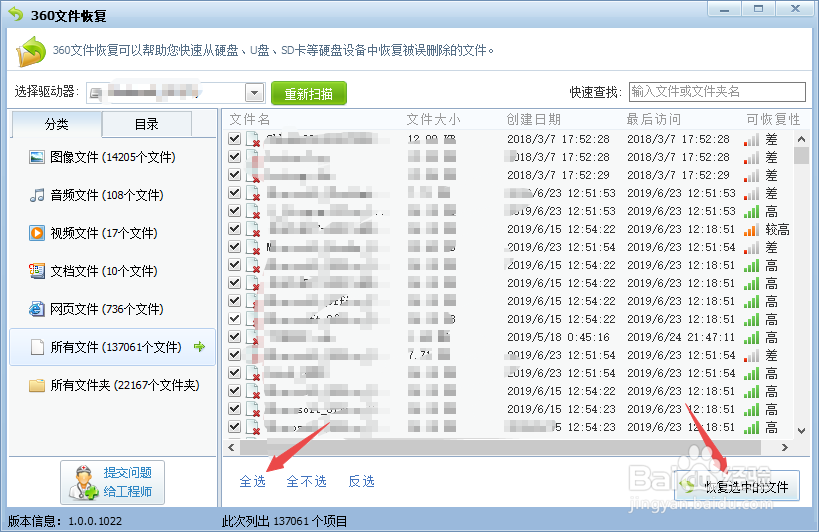Select 视频文件 (17个文件) category
Image resolution: width=819 pixels, height=532 pixels.
point(112,233)
